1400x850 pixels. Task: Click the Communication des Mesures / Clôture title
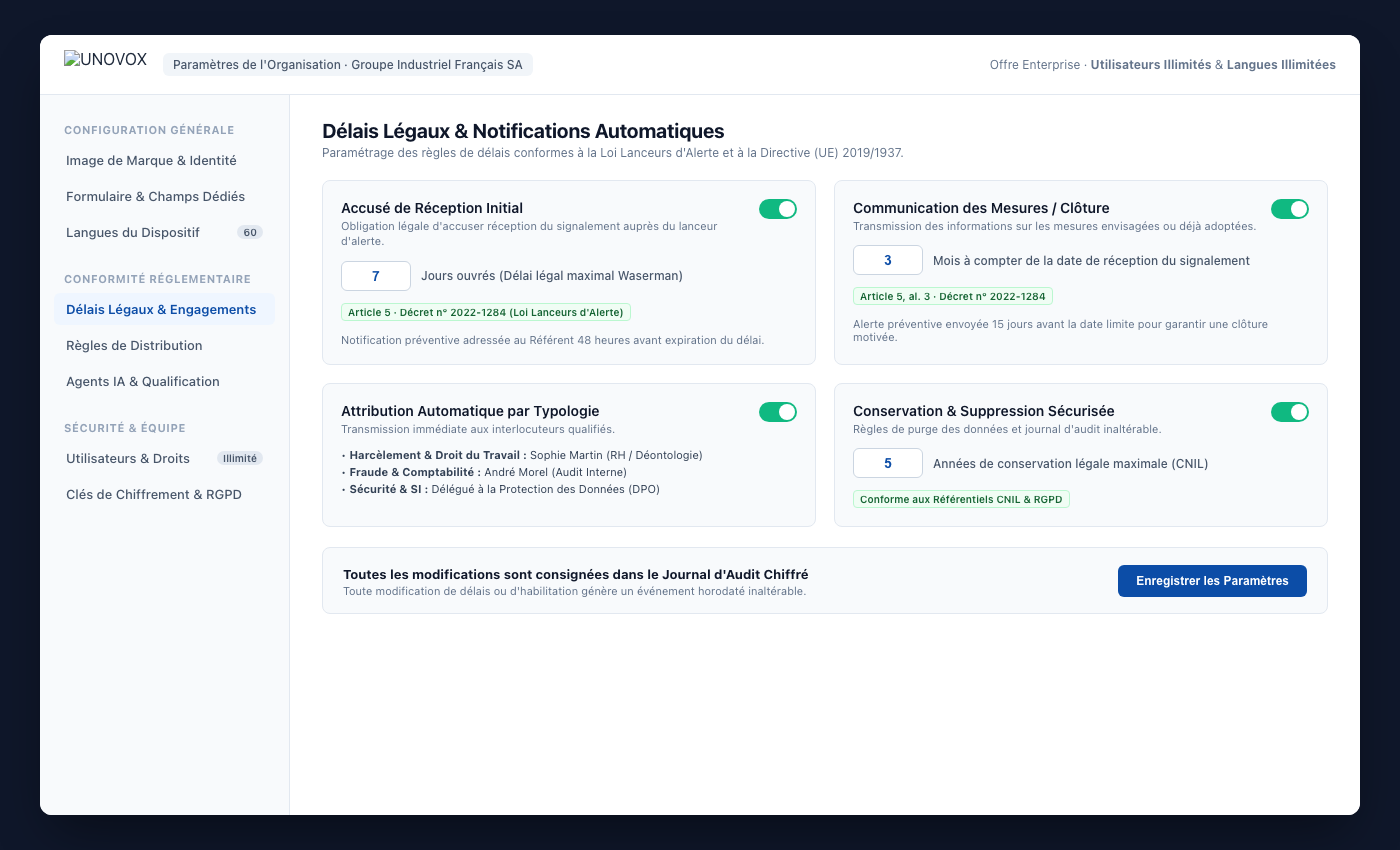point(981,209)
